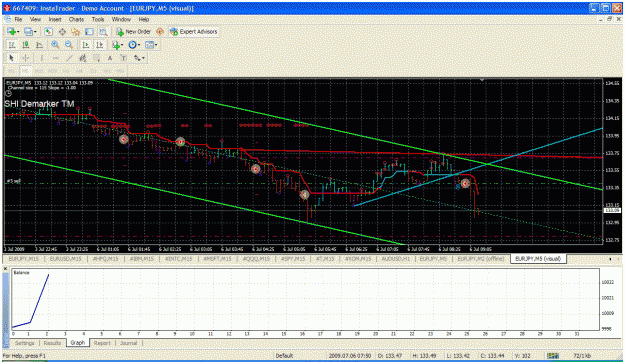
Task: Click the Periods clock icon
Action: pyautogui.click(x=132, y=45)
